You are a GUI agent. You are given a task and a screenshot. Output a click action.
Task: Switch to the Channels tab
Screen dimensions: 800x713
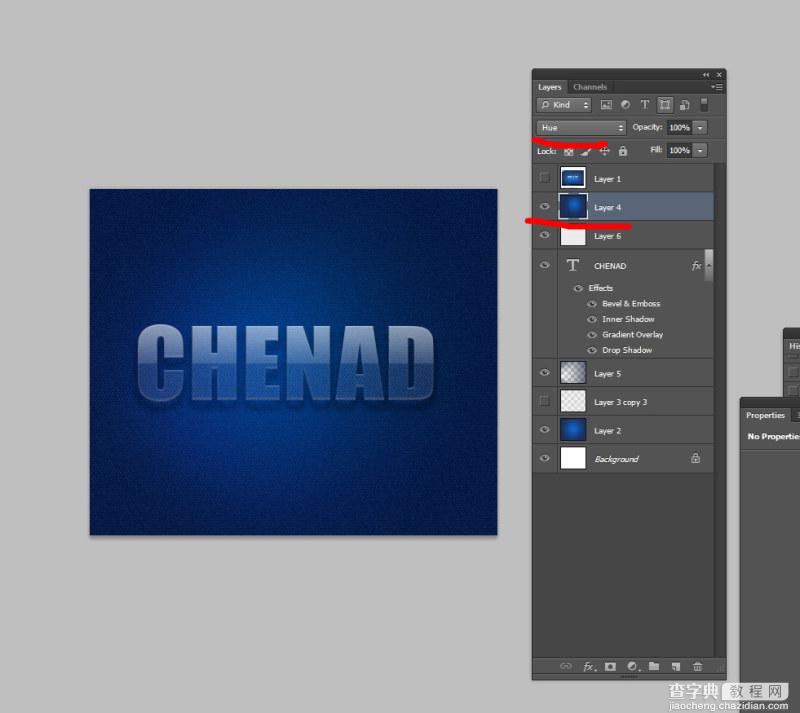(x=590, y=87)
